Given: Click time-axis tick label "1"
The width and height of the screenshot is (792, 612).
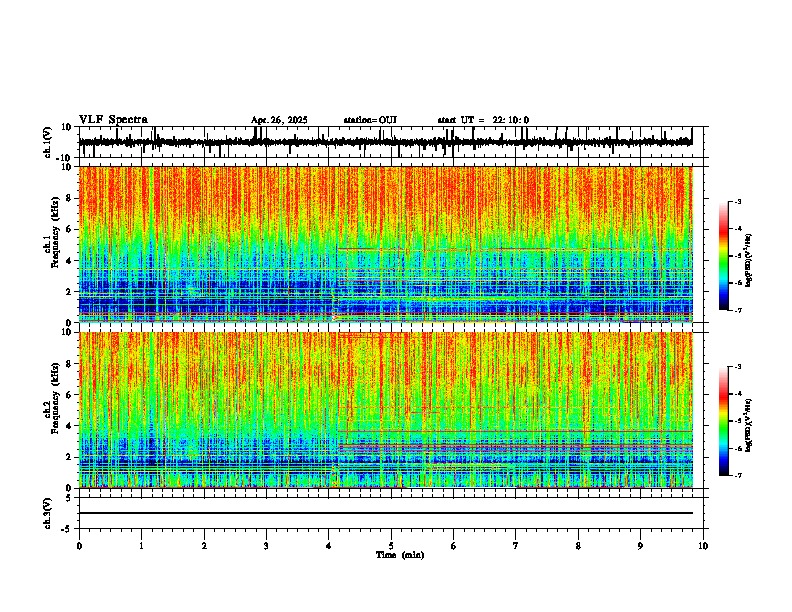Looking at the screenshot, I should pyautogui.click(x=141, y=546).
